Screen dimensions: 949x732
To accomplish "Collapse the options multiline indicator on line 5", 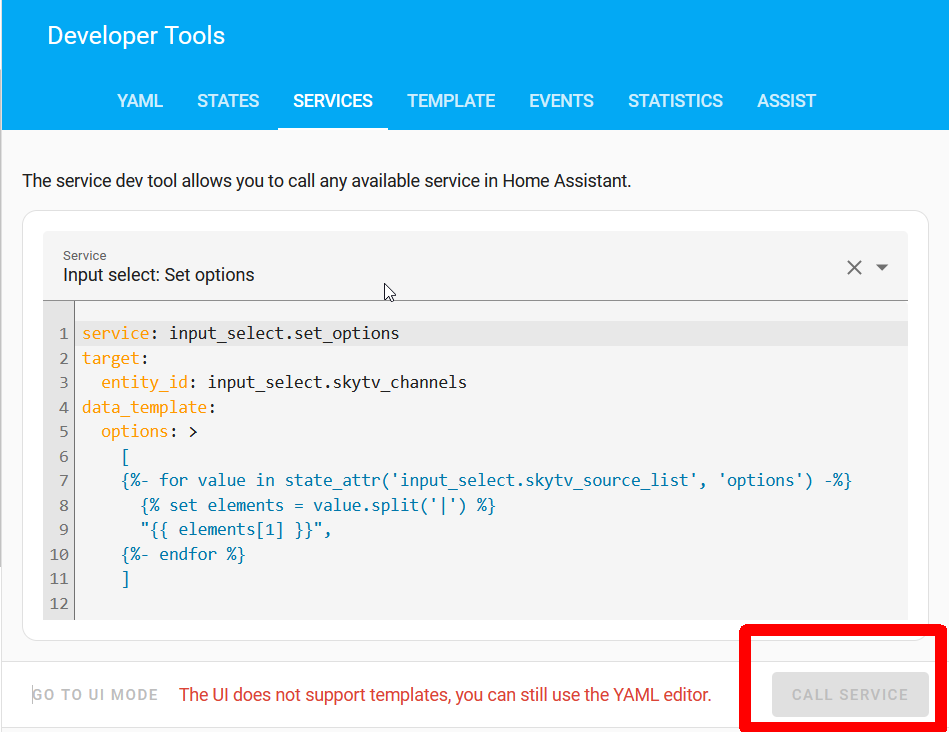I will pyautogui.click(x=193, y=431).
